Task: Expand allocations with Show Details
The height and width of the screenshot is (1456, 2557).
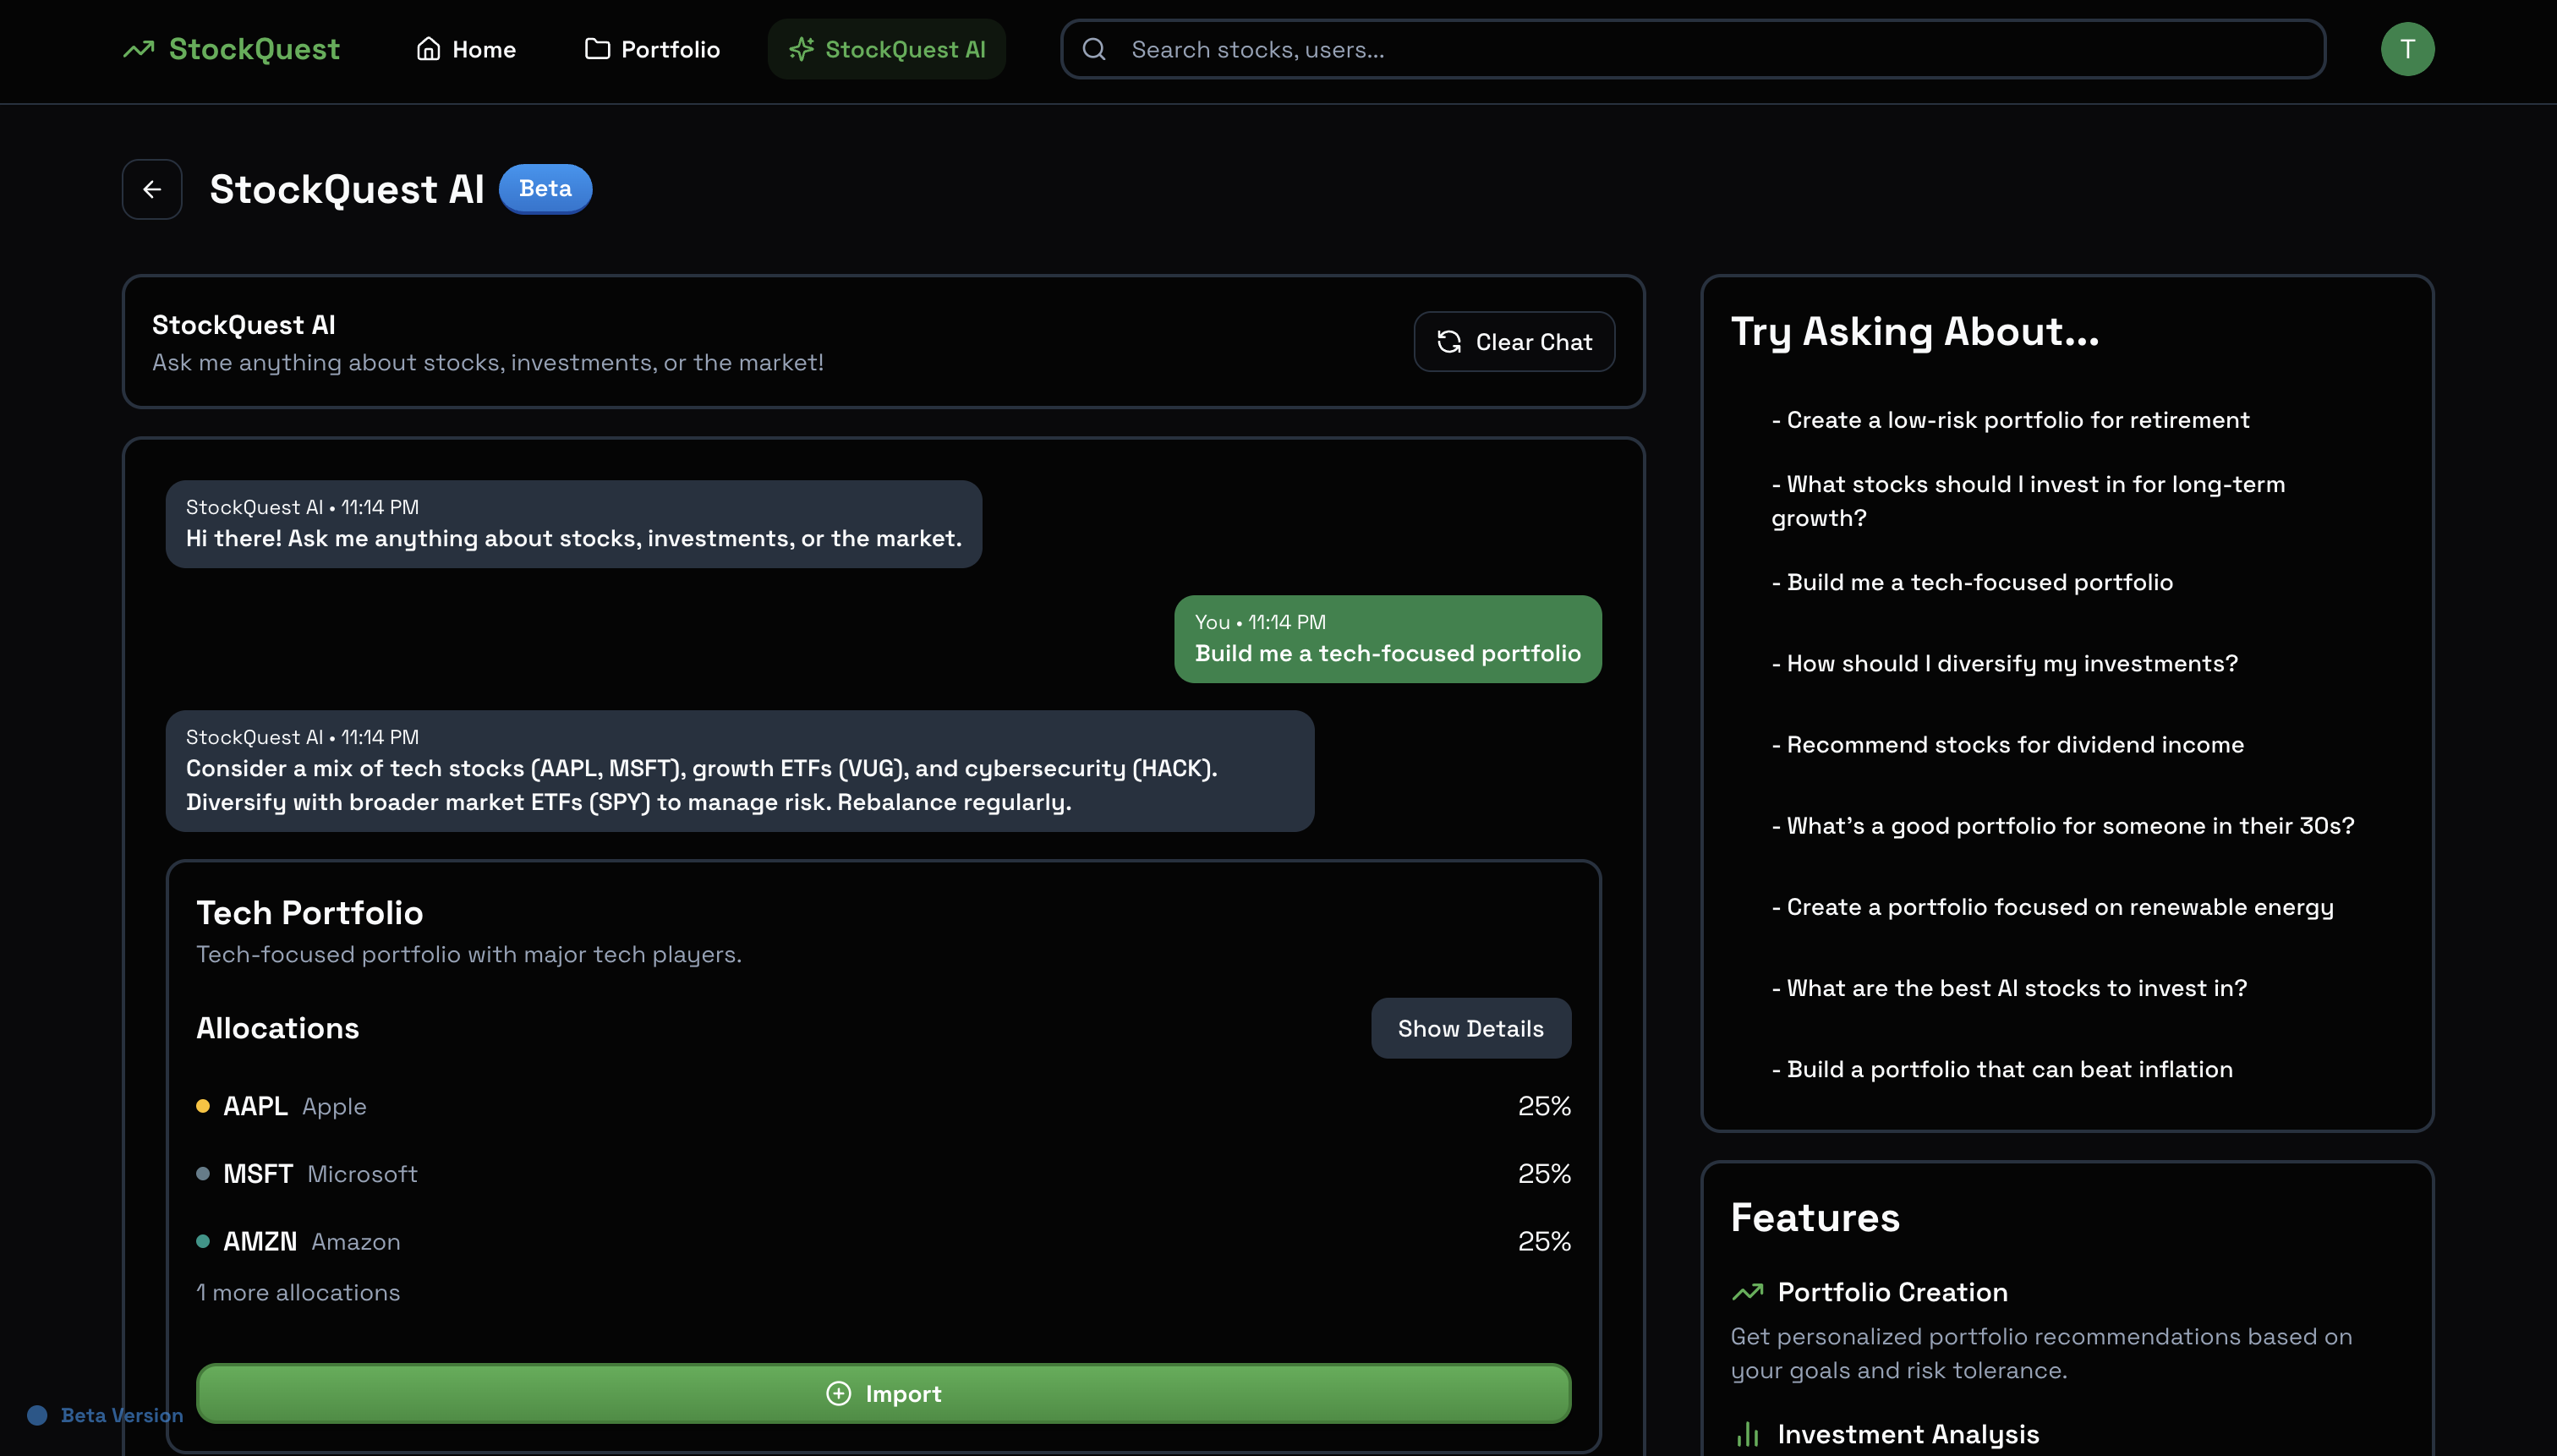Action: coord(1471,1028)
